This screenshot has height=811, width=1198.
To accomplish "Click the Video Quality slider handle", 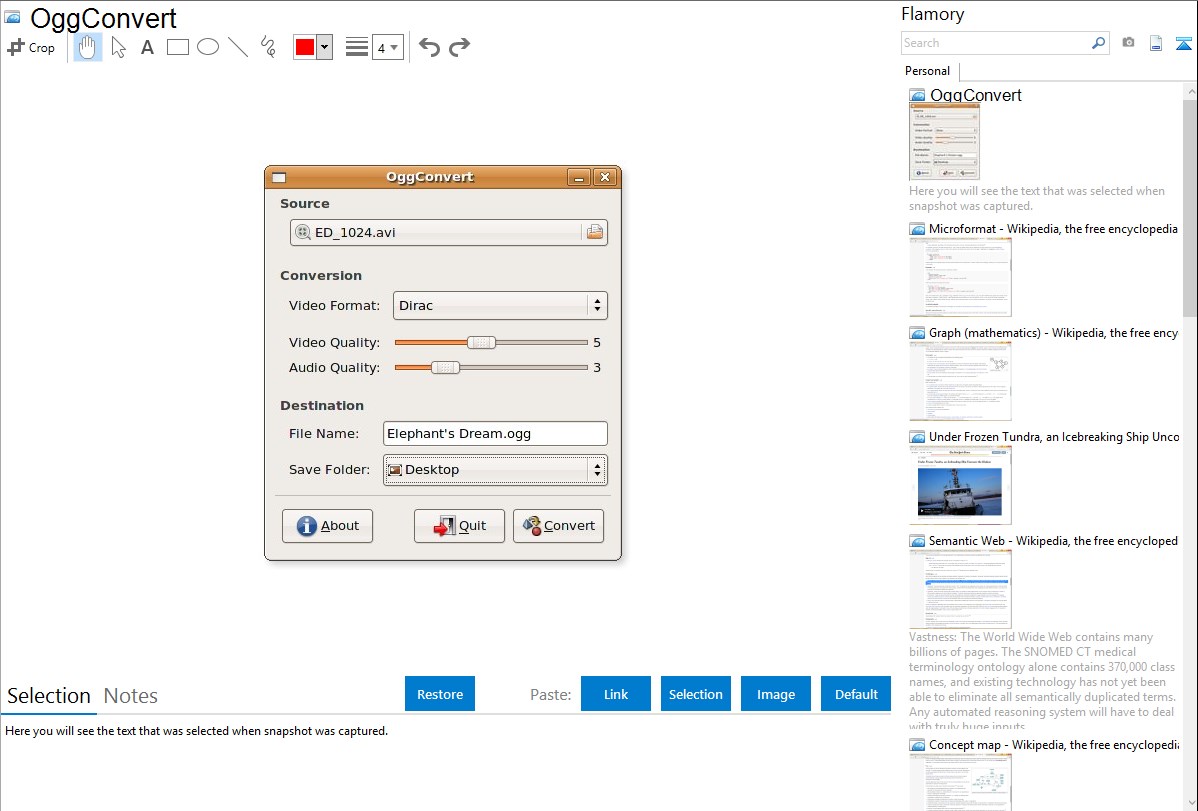I will click(481, 342).
